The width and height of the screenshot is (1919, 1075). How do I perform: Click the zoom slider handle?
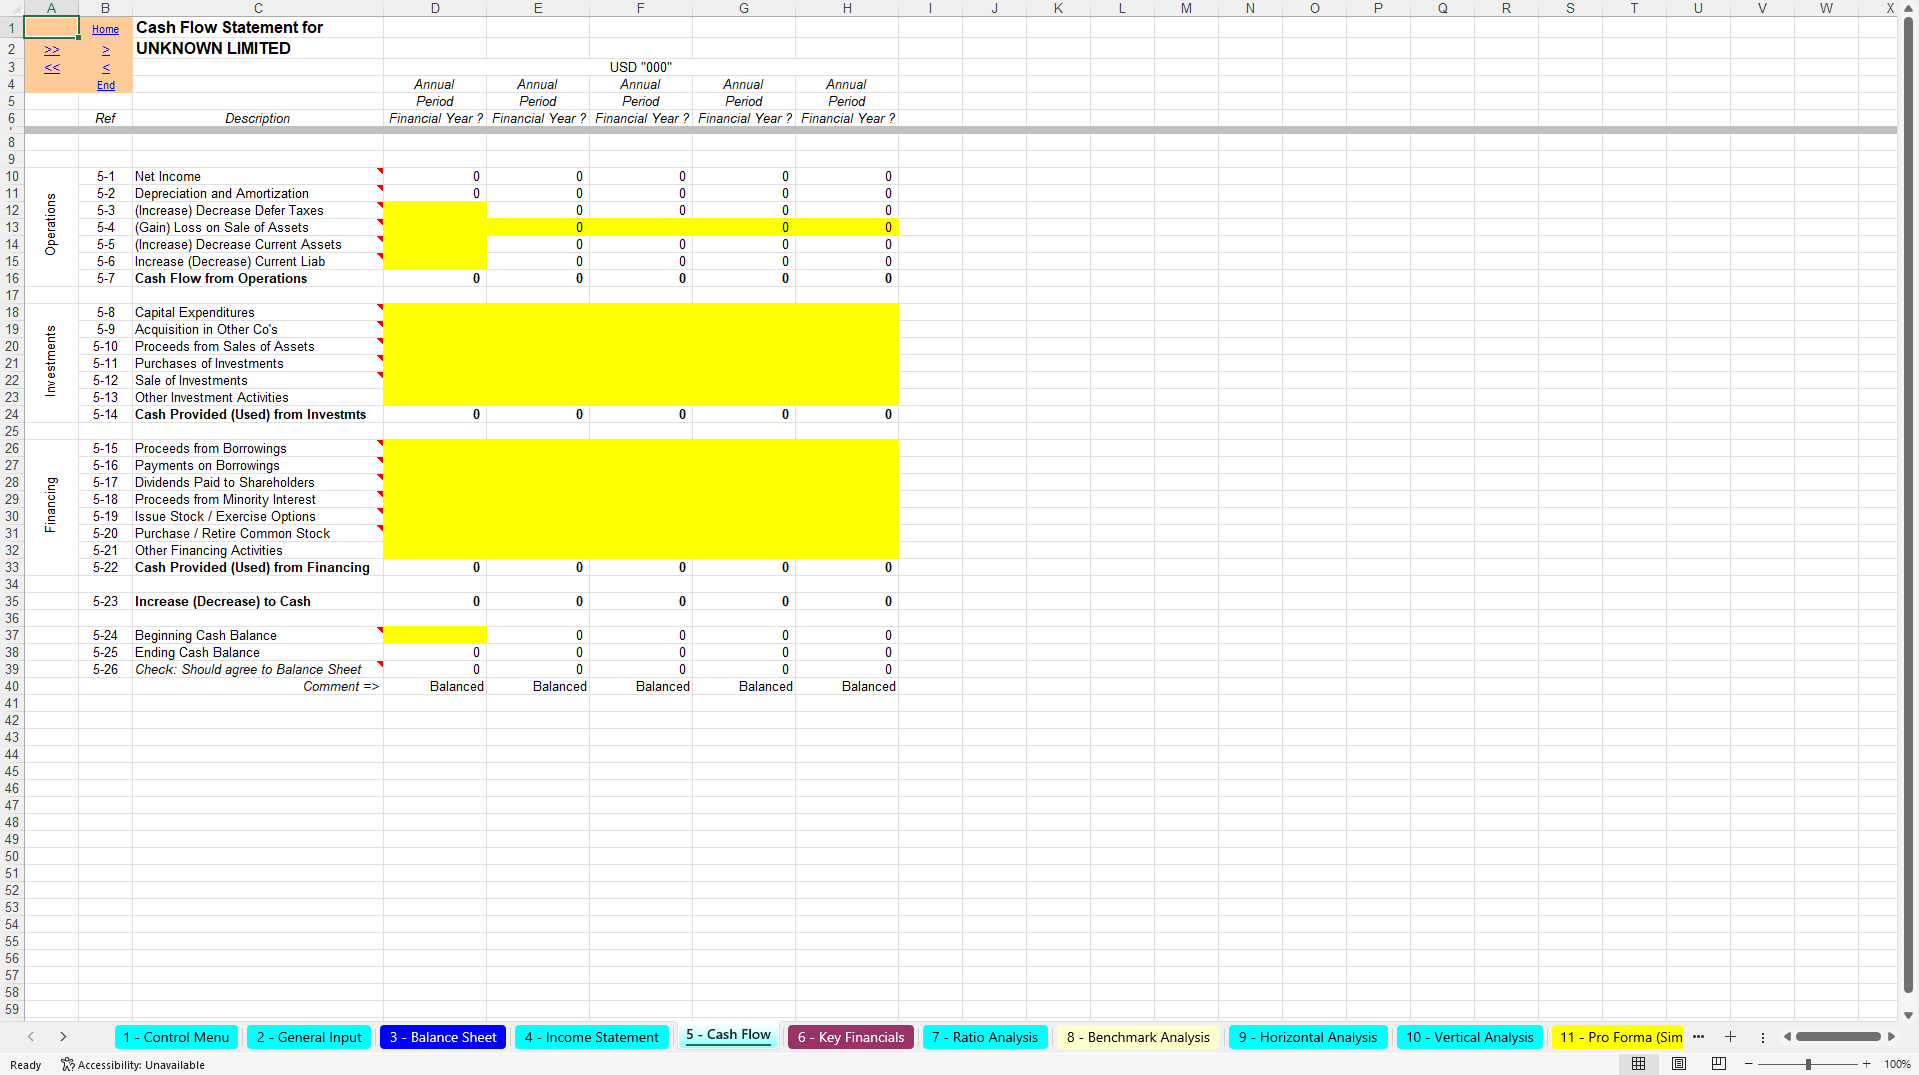point(1807,1064)
